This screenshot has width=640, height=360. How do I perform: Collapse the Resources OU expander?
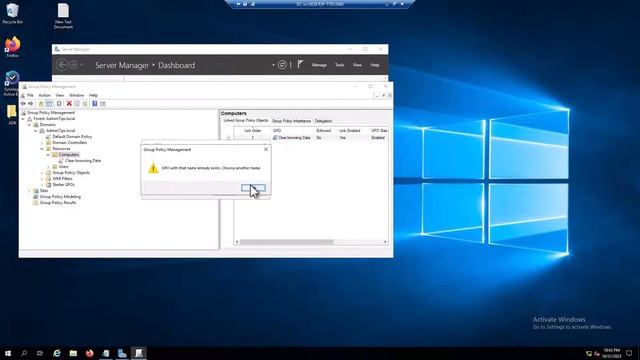pyautogui.click(x=42, y=149)
